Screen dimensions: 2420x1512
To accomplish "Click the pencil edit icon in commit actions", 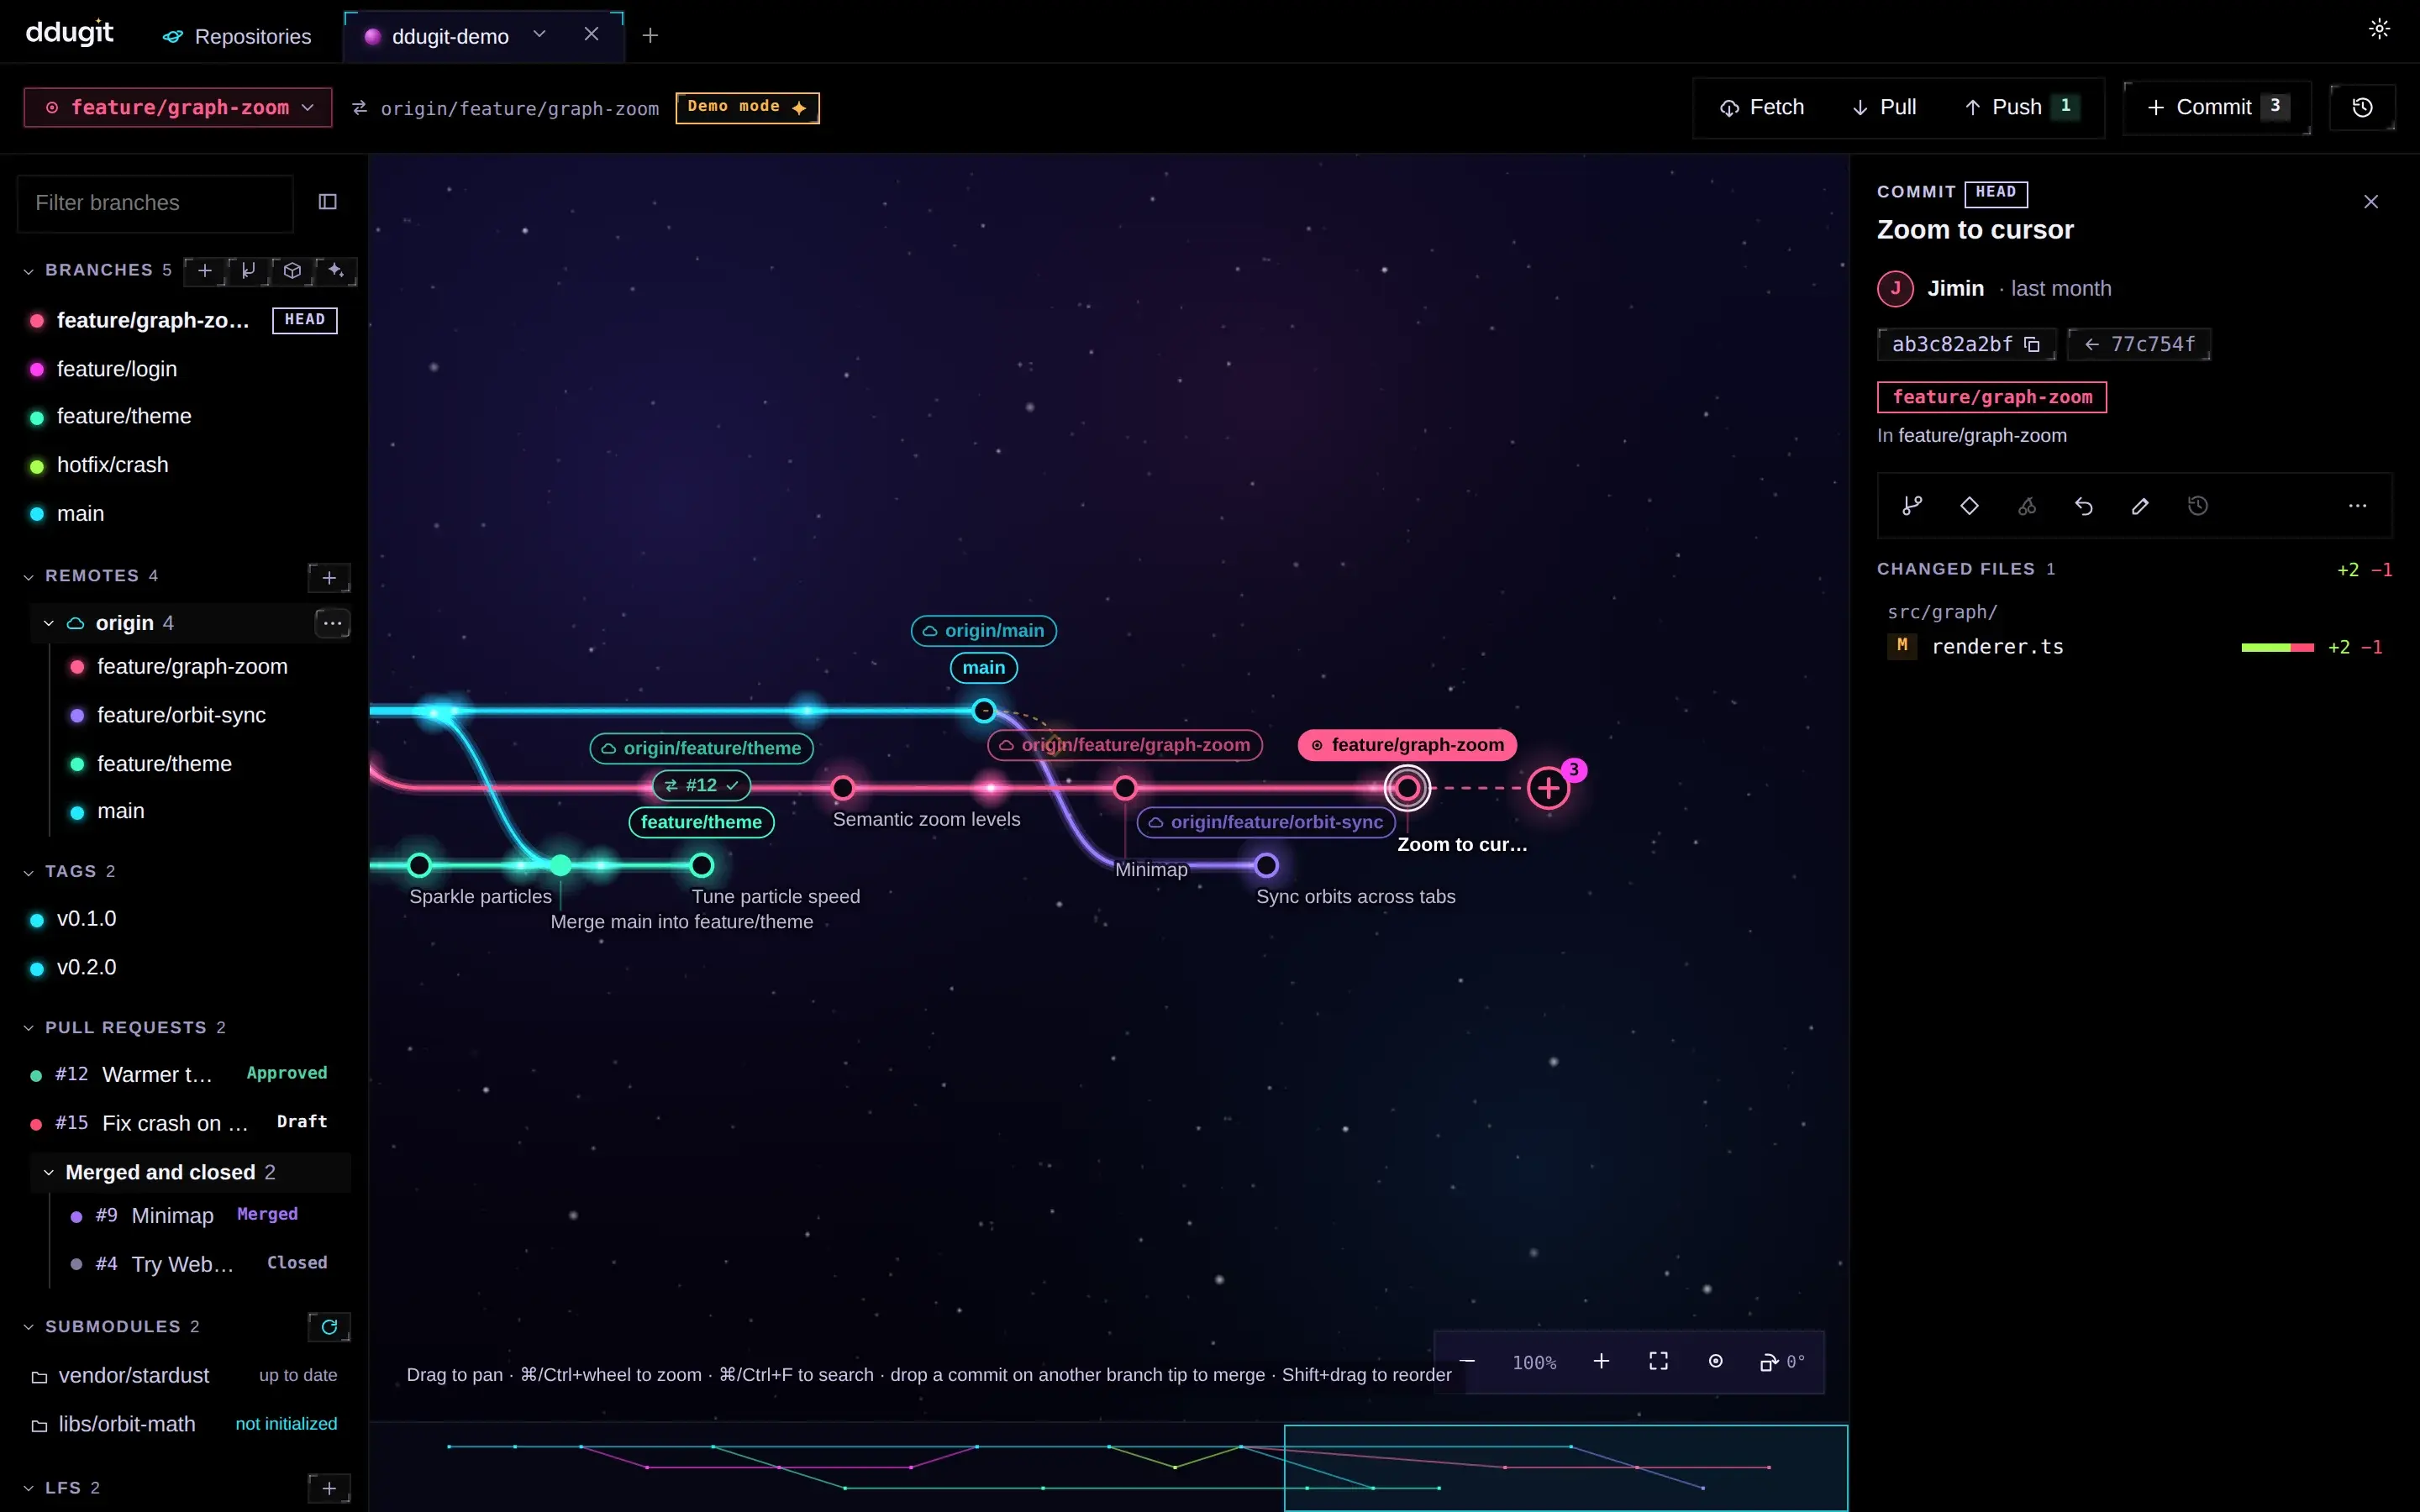I will tap(2140, 506).
